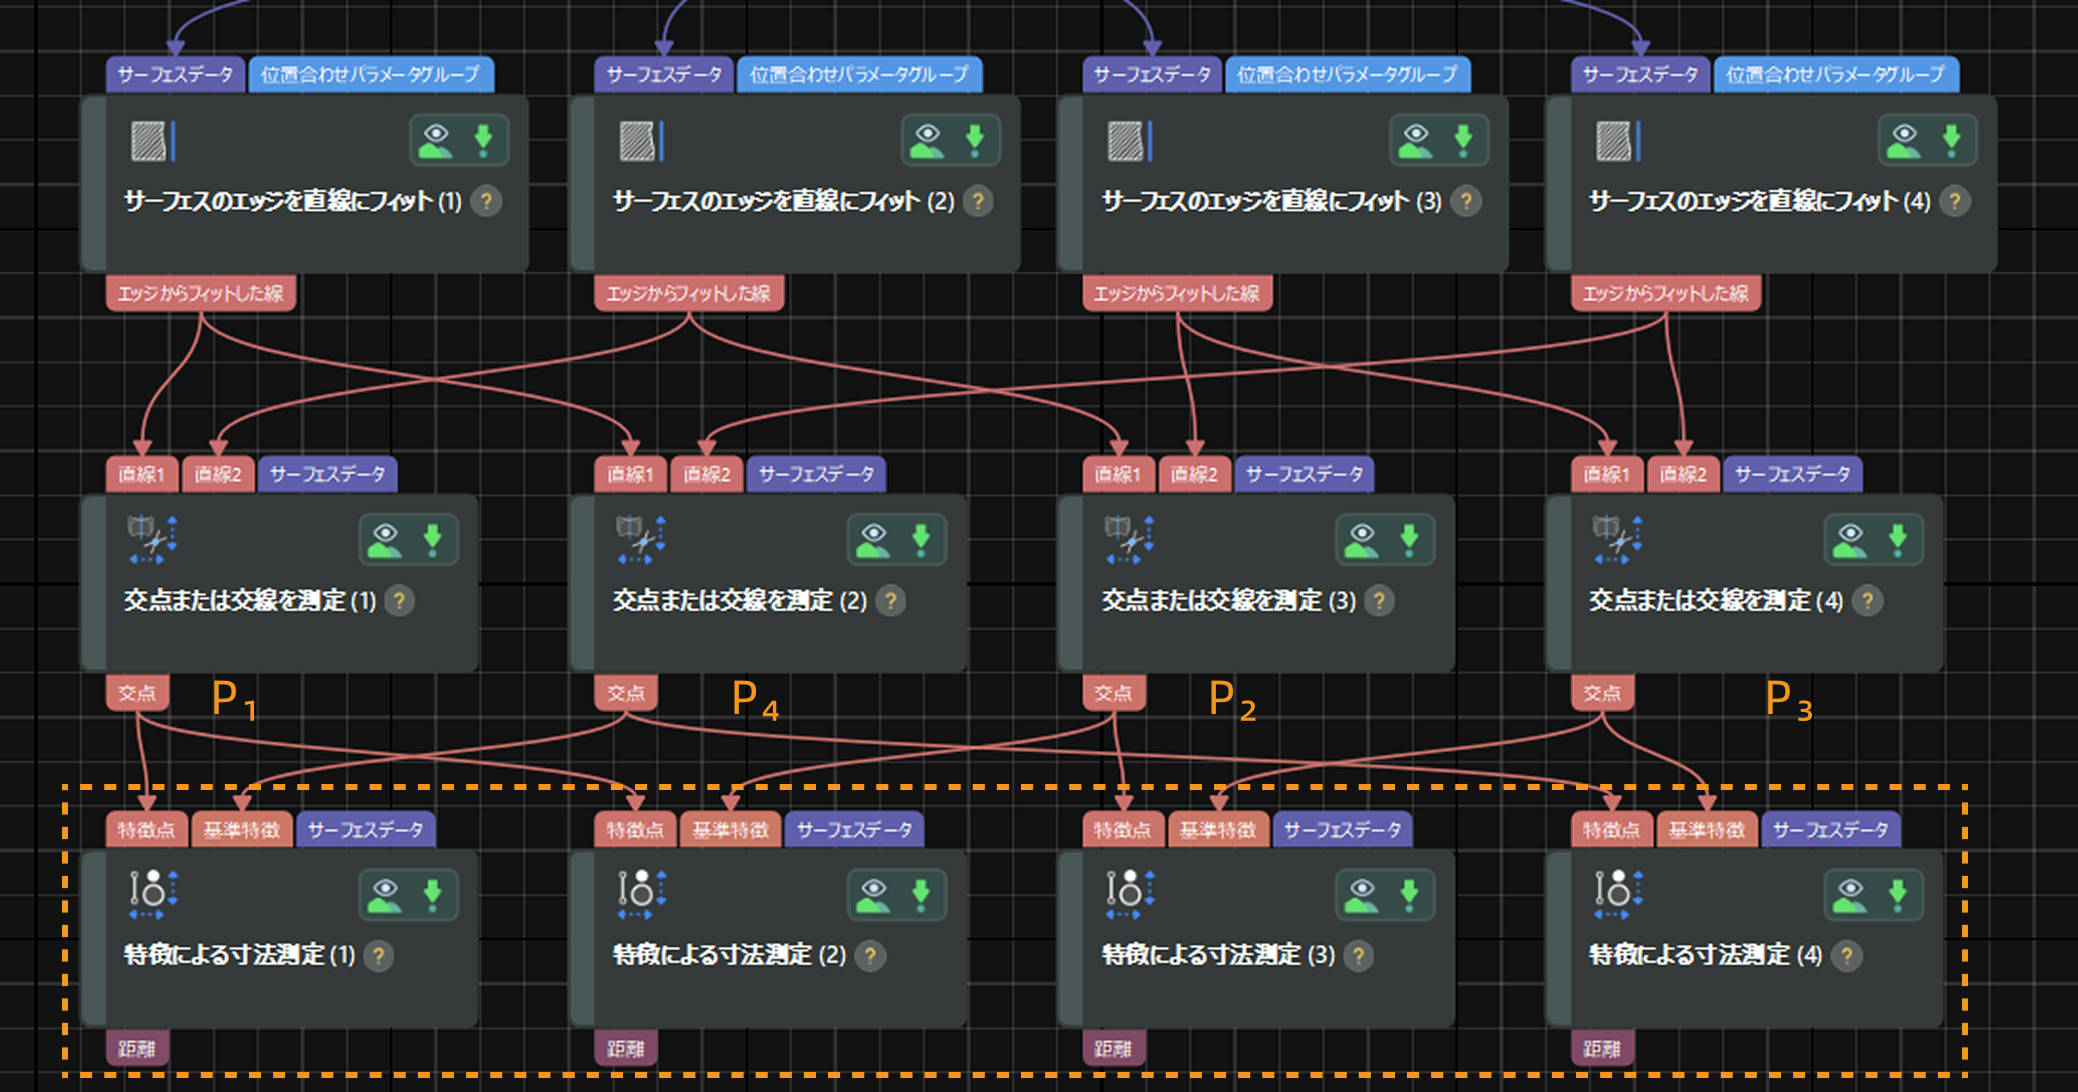Image resolution: width=2078 pixels, height=1092 pixels.
Task: Select 交点 output port of intersection step (2)
Action: coord(626,693)
